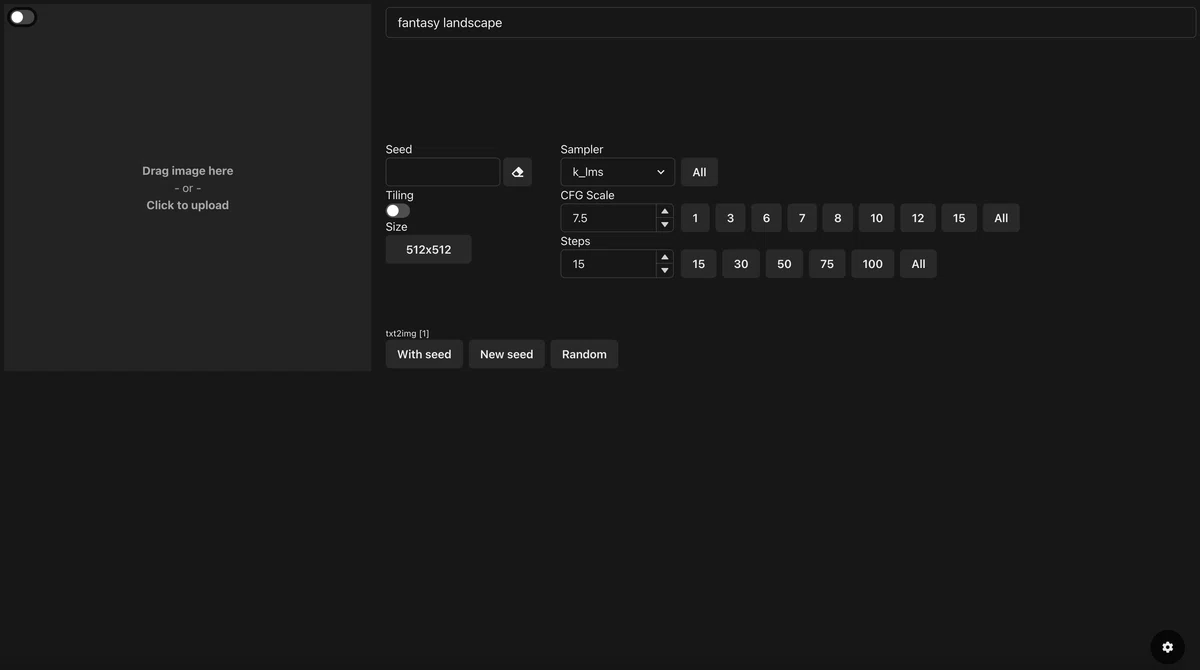Click the Steps field showing 15
1200x670 pixels.
click(x=609, y=264)
